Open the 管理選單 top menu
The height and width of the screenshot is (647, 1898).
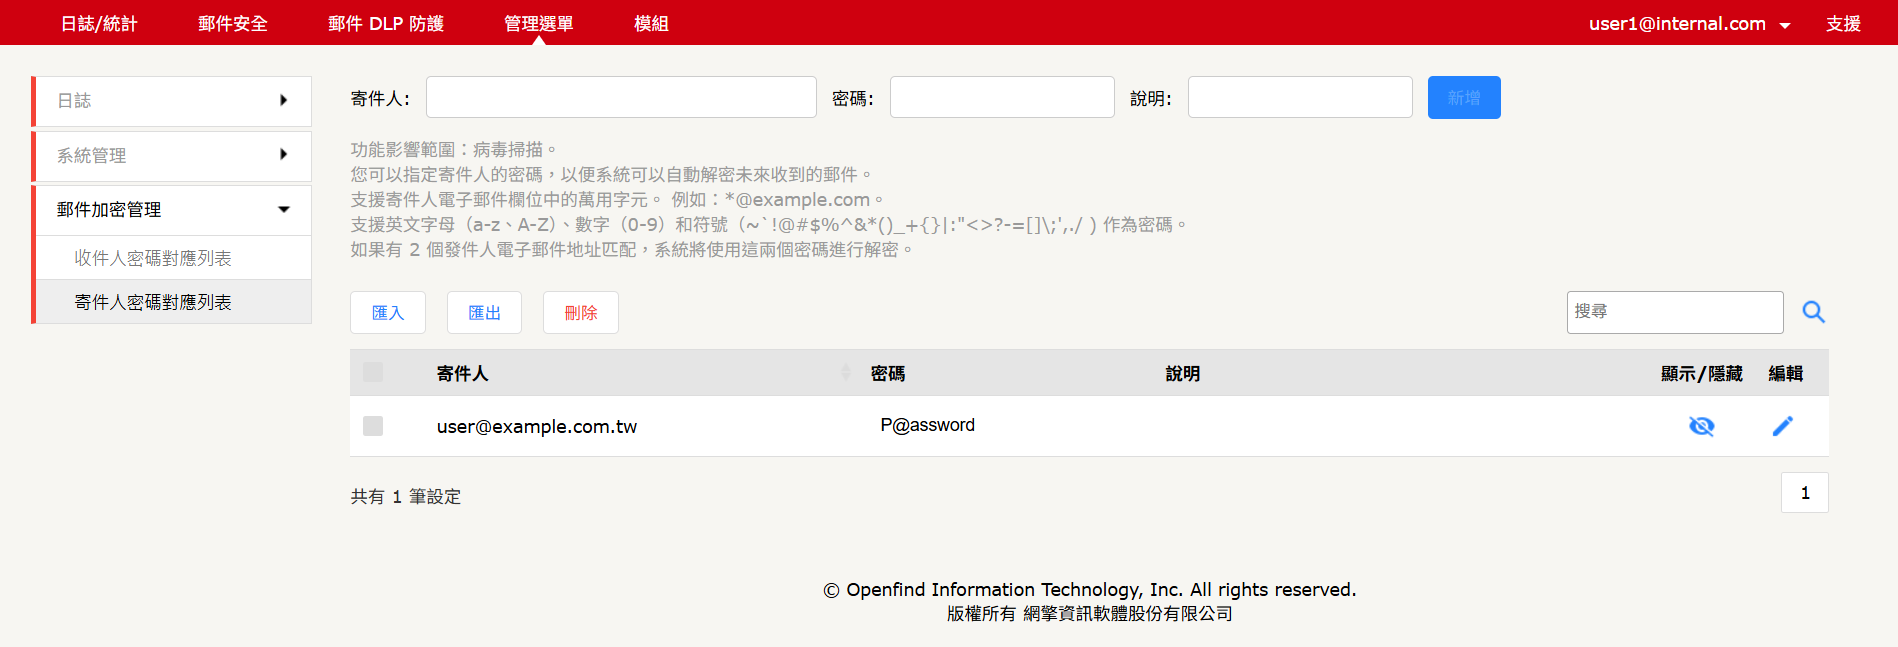click(539, 23)
